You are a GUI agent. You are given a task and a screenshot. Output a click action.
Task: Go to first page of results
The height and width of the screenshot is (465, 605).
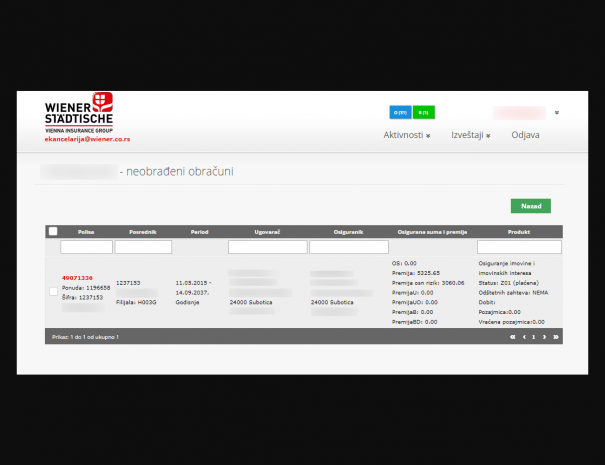pyautogui.click(x=513, y=337)
